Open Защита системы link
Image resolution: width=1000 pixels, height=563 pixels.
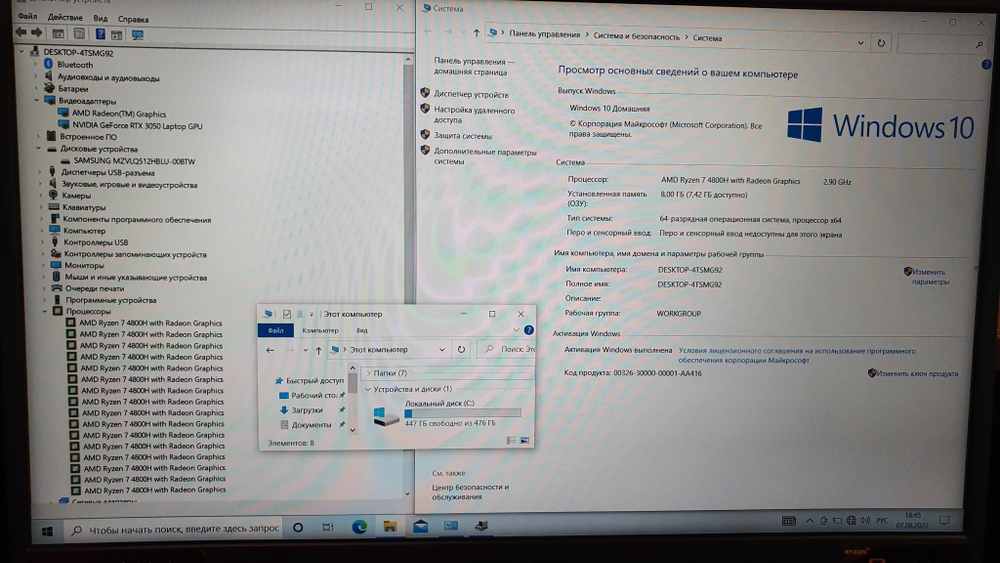pyautogui.click(x=462, y=136)
